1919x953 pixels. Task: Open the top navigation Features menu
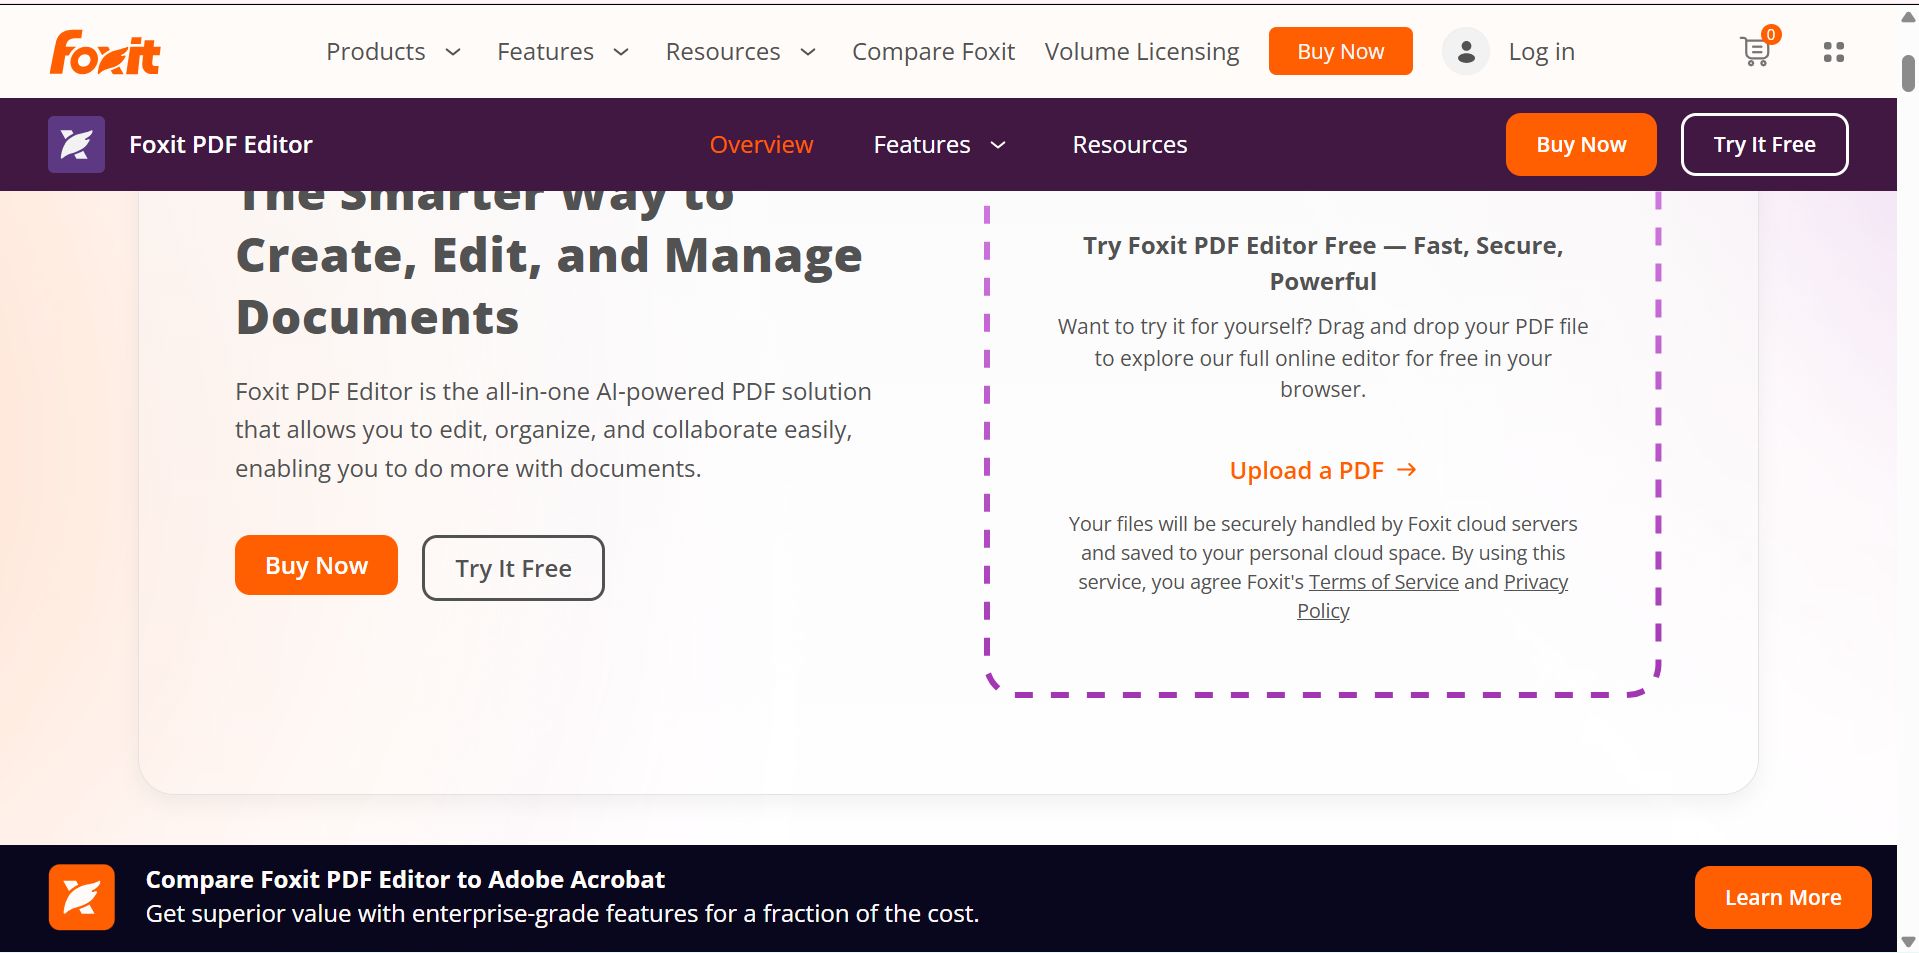pos(546,52)
